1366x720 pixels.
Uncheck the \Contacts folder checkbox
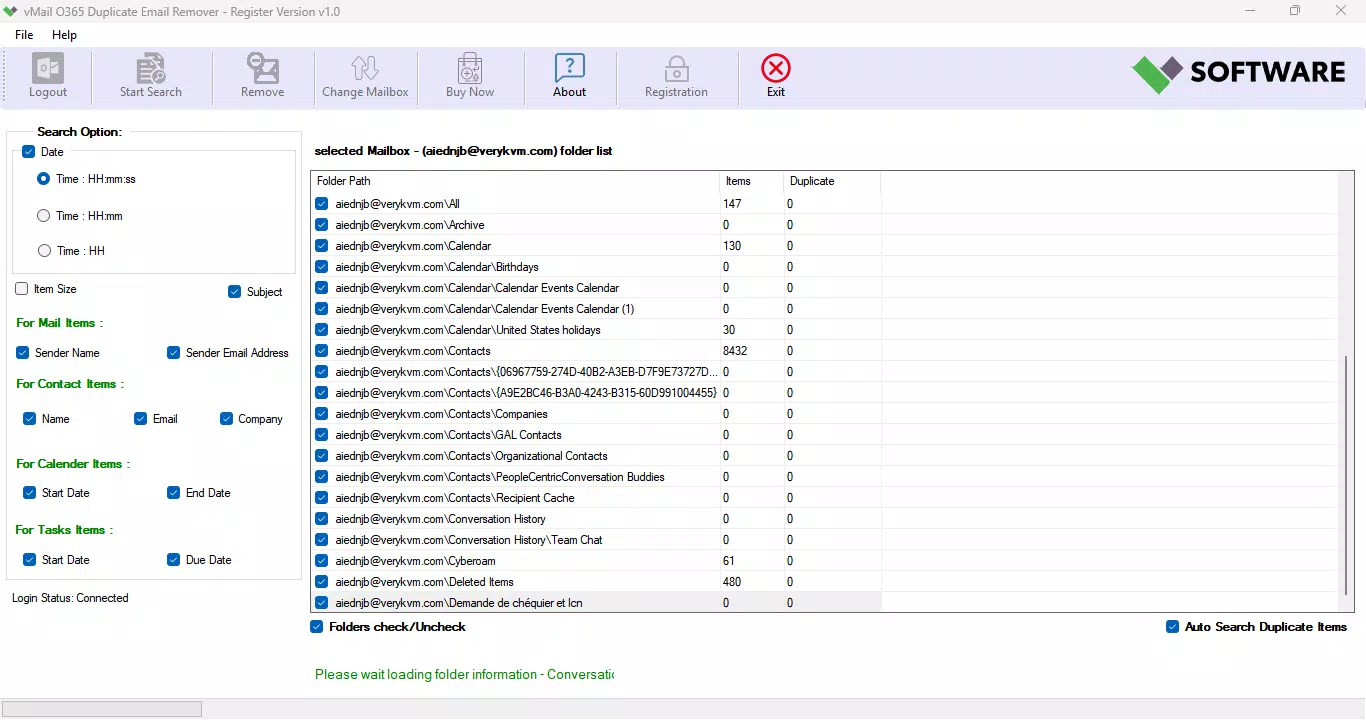pyautogui.click(x=321, y=351)
